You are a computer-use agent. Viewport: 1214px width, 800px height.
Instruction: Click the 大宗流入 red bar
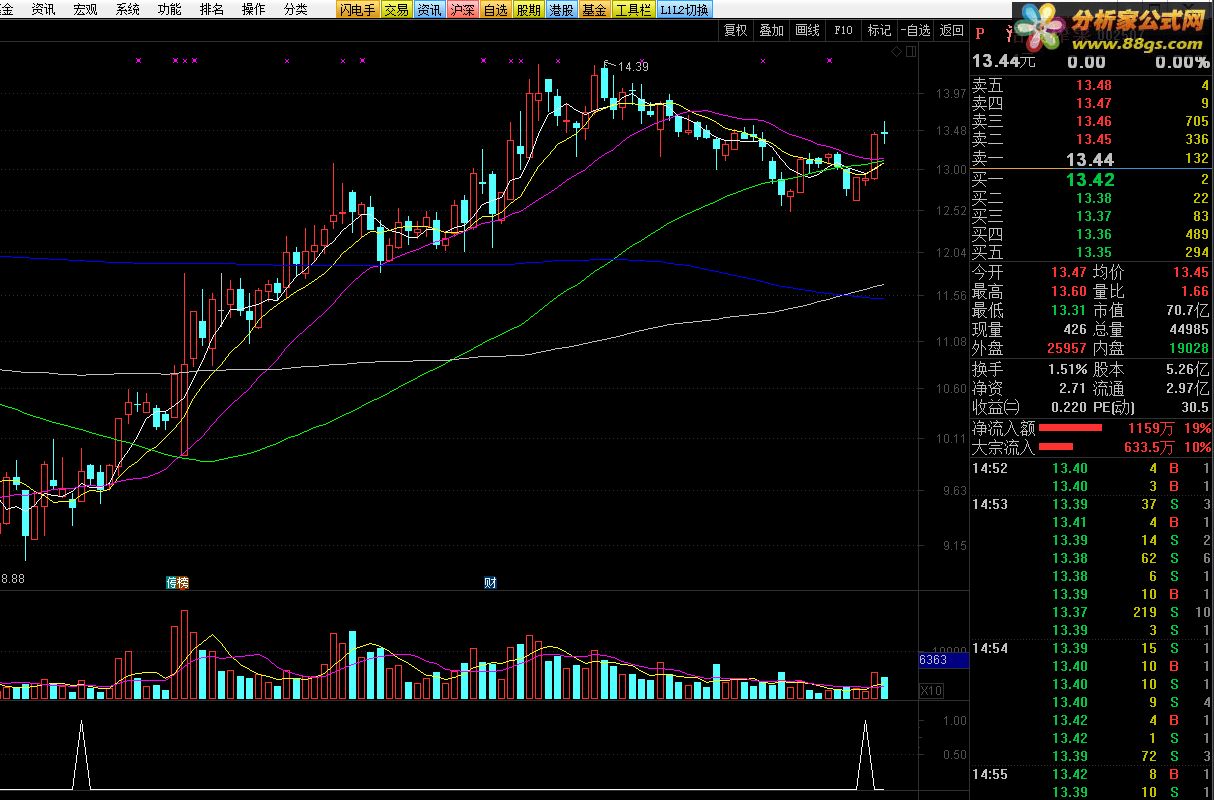click(x=1056, y=447)
